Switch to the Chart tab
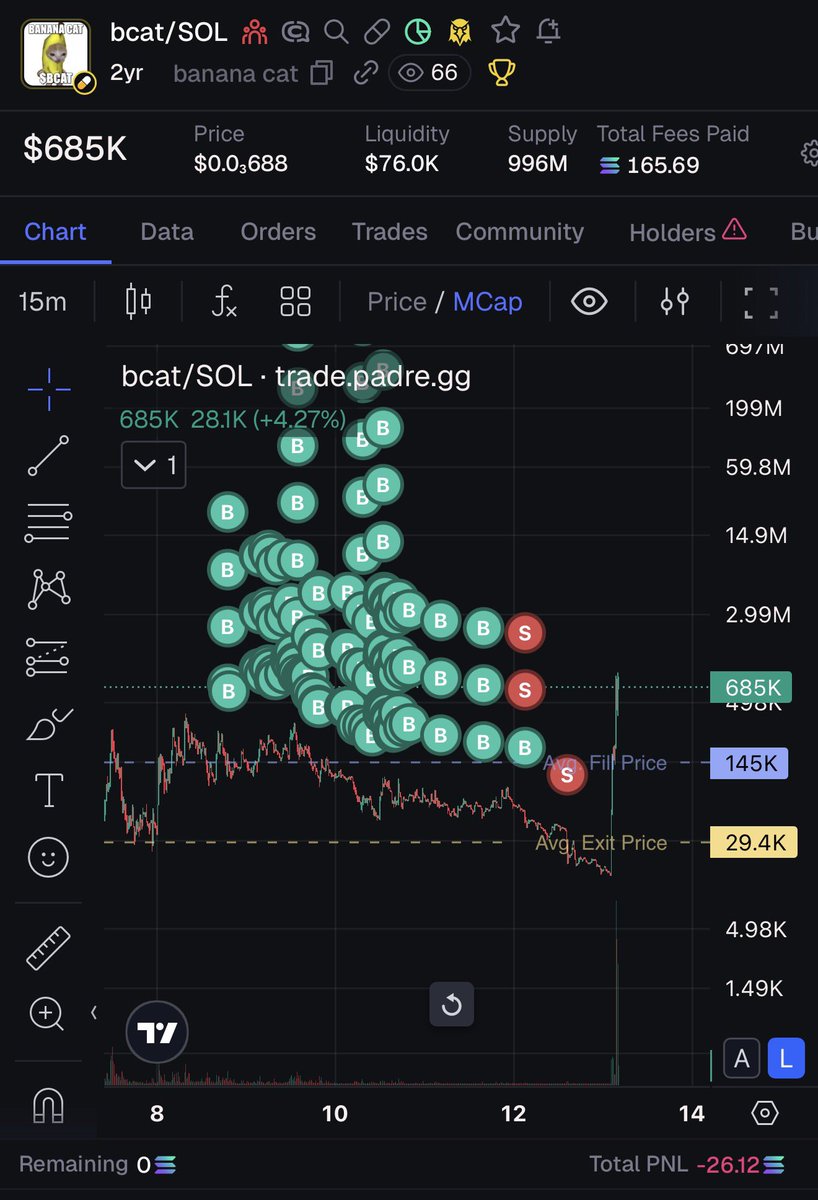 coord(55,231)
